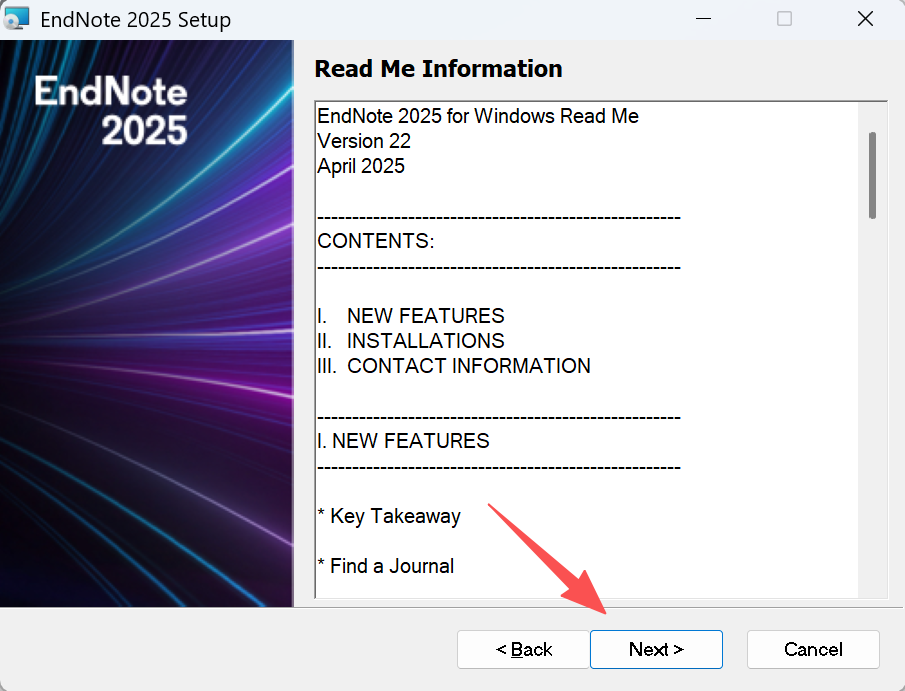
Task: Close the EndNote 2025 Setup window
Action: [x=865, y=19]
